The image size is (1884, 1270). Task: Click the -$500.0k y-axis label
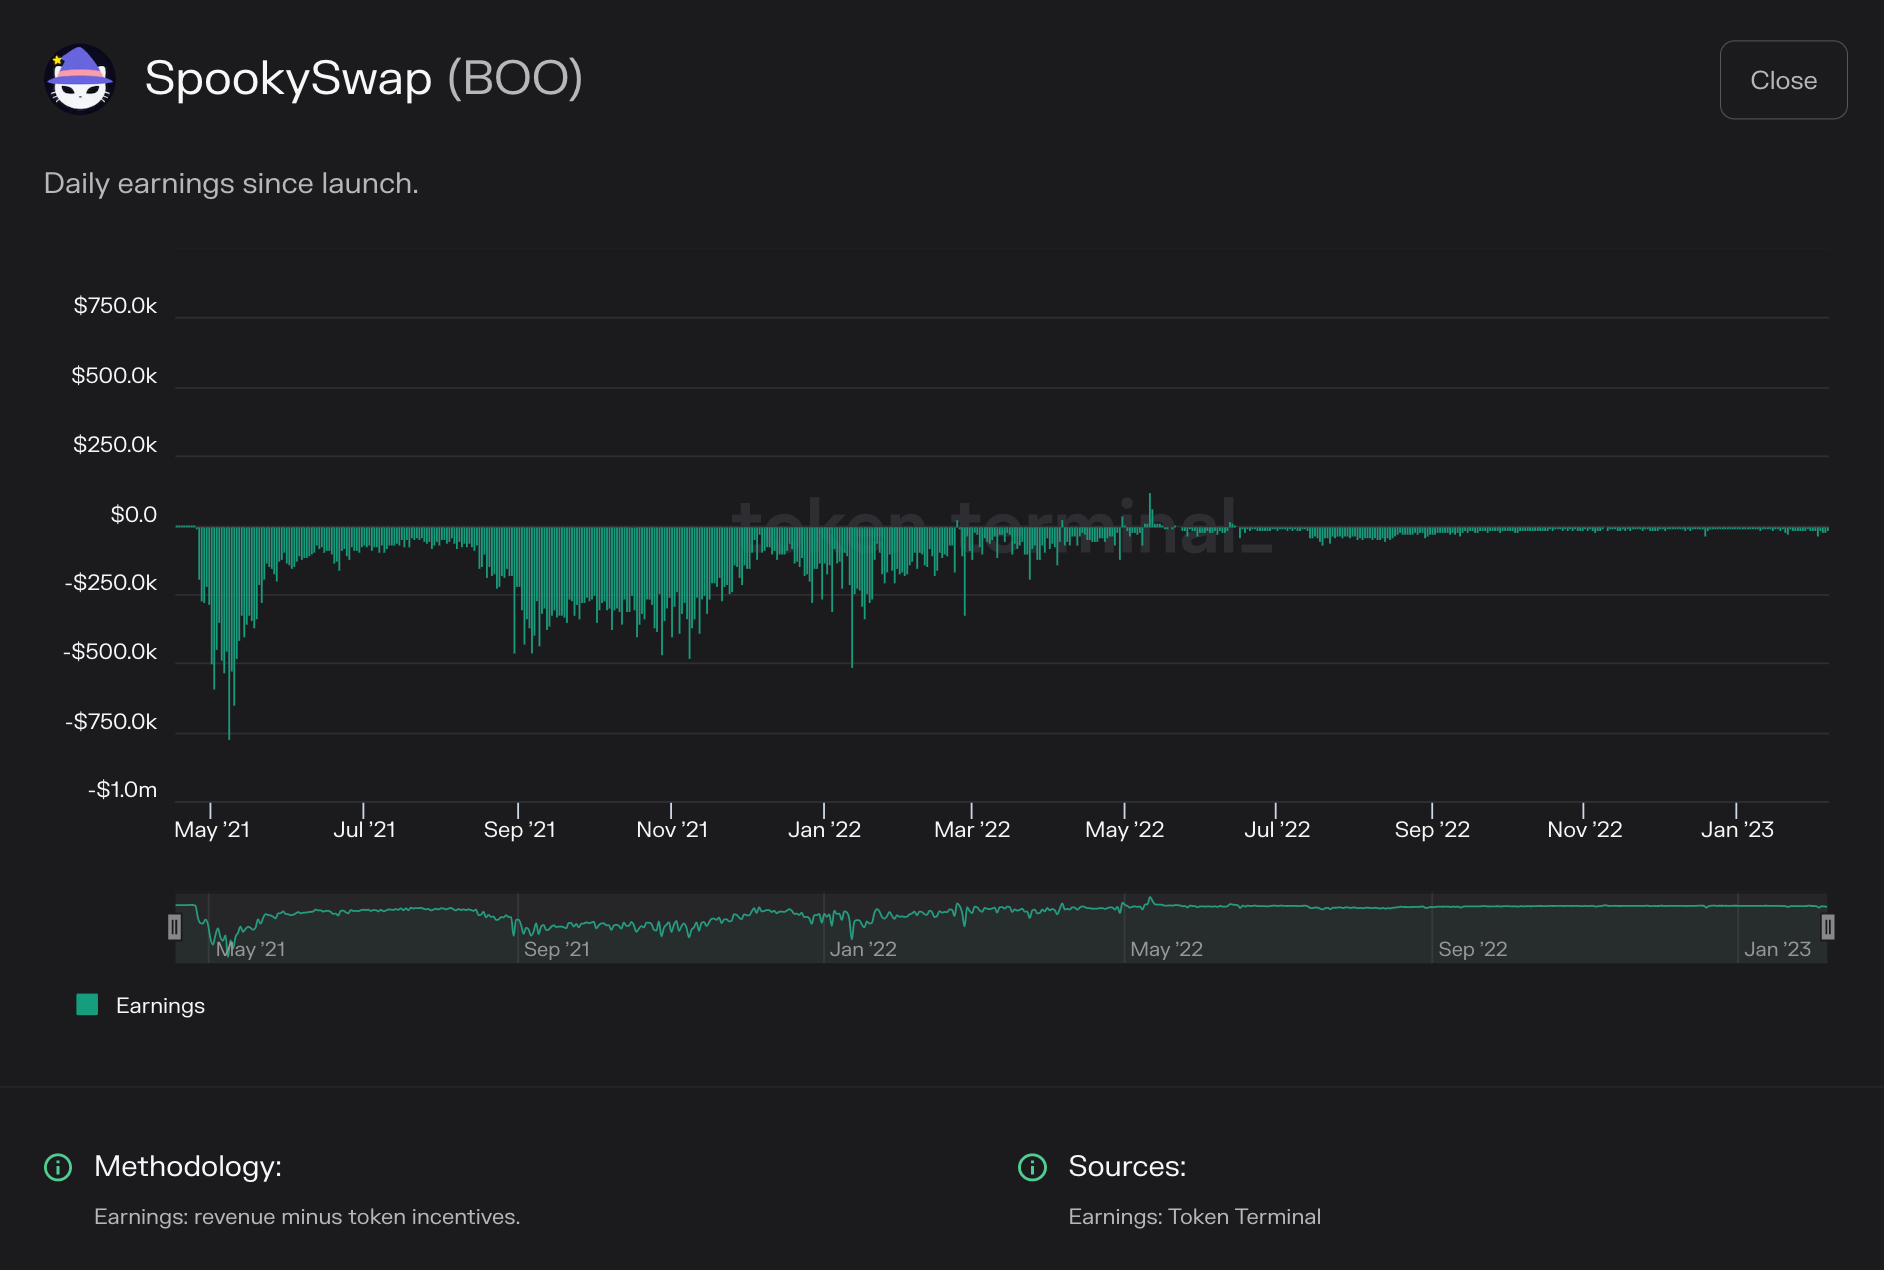[110, 652]
